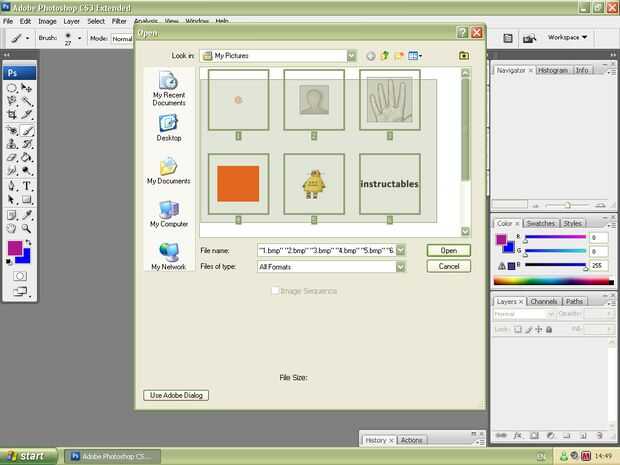
Task: Open the painting Mode dropdown
Action: [x=122, y=39]
